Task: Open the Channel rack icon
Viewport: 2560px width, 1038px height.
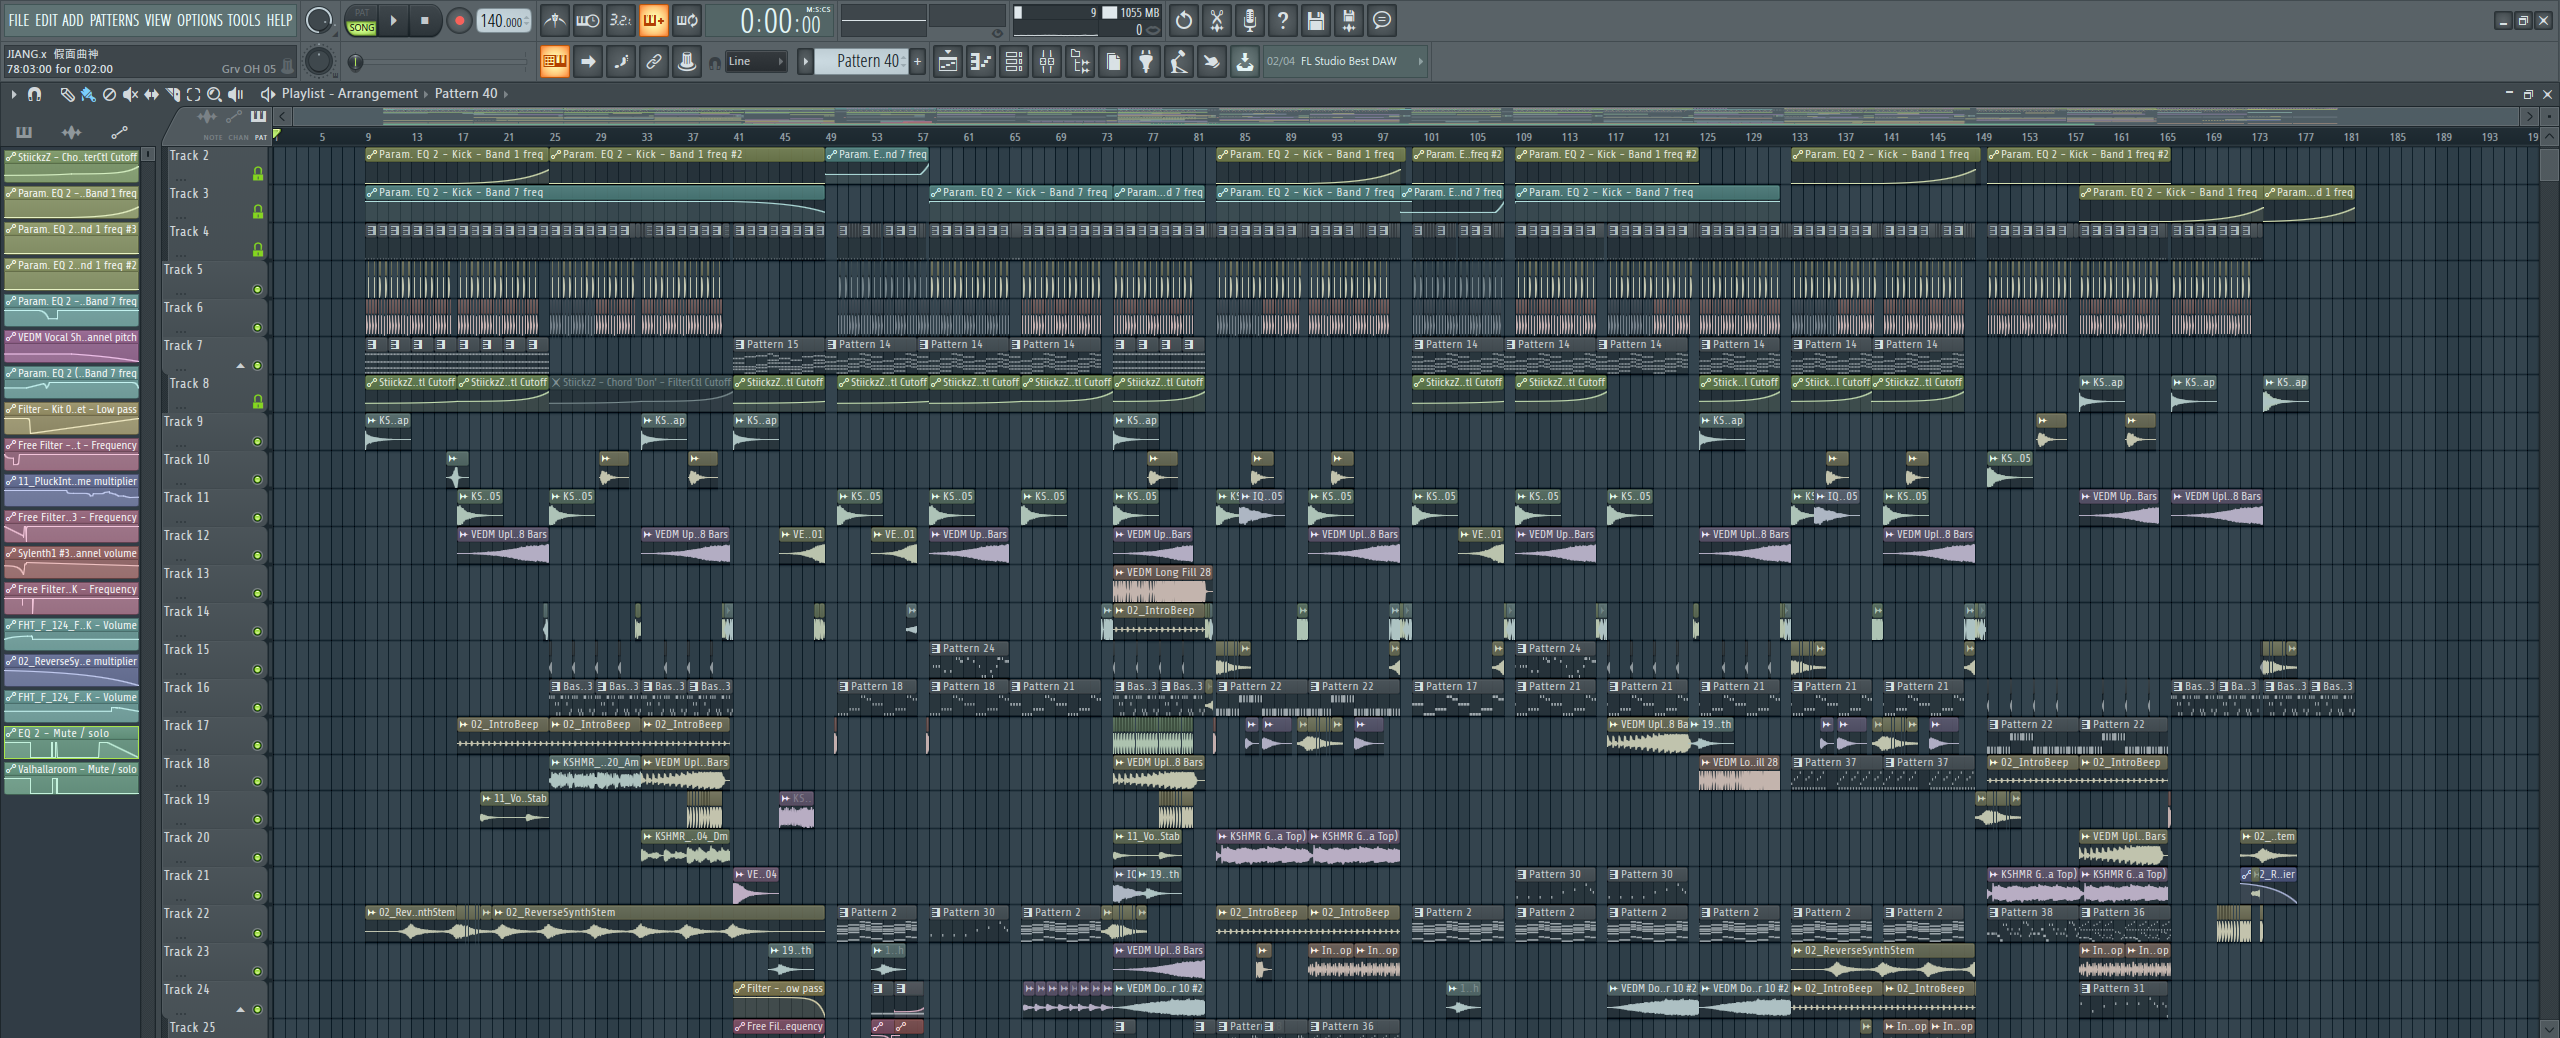Action: 1013,62
